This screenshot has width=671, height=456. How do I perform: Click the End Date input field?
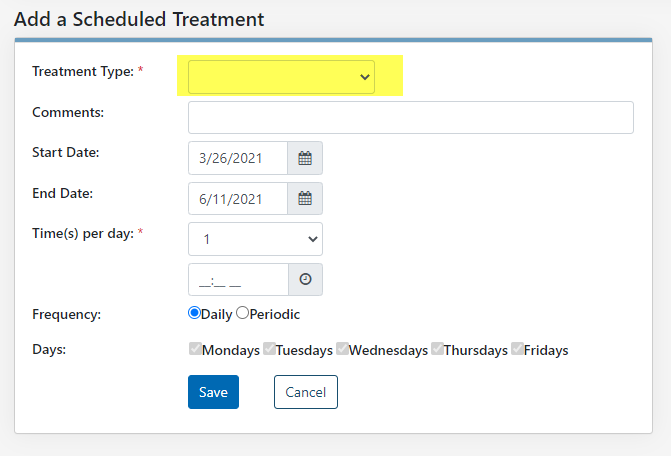(x=238, y=198)
